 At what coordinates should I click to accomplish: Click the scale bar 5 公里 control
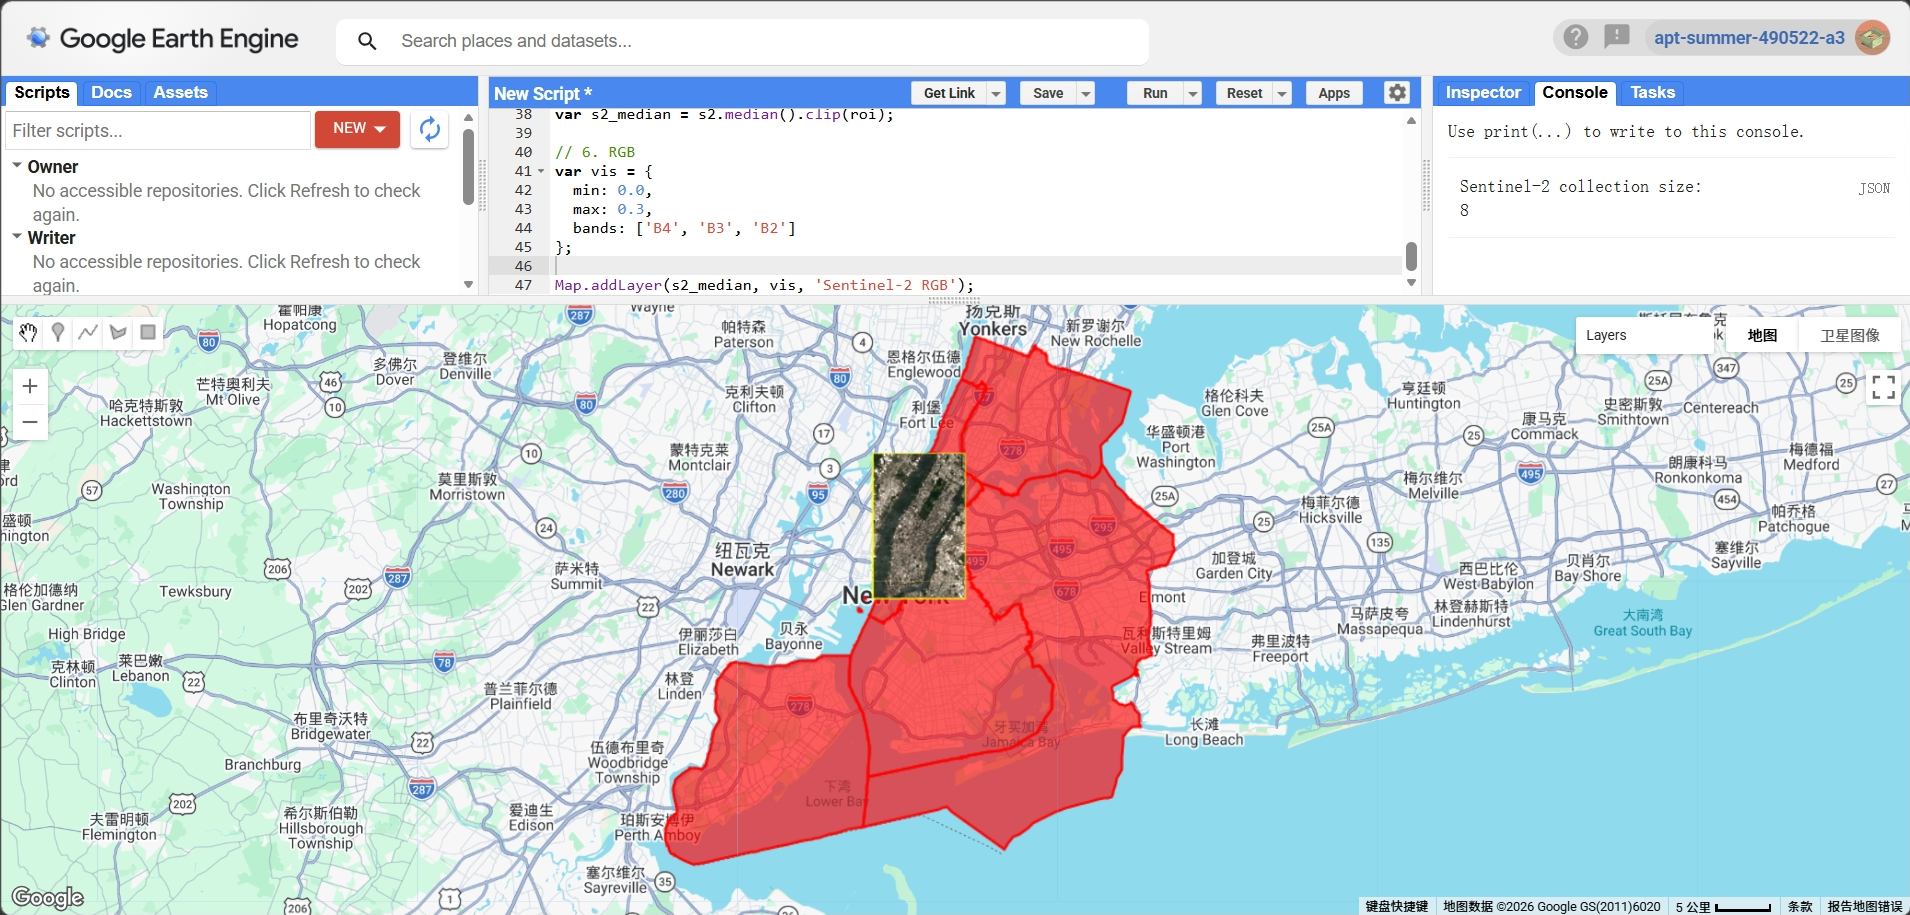click(1723, 906)
